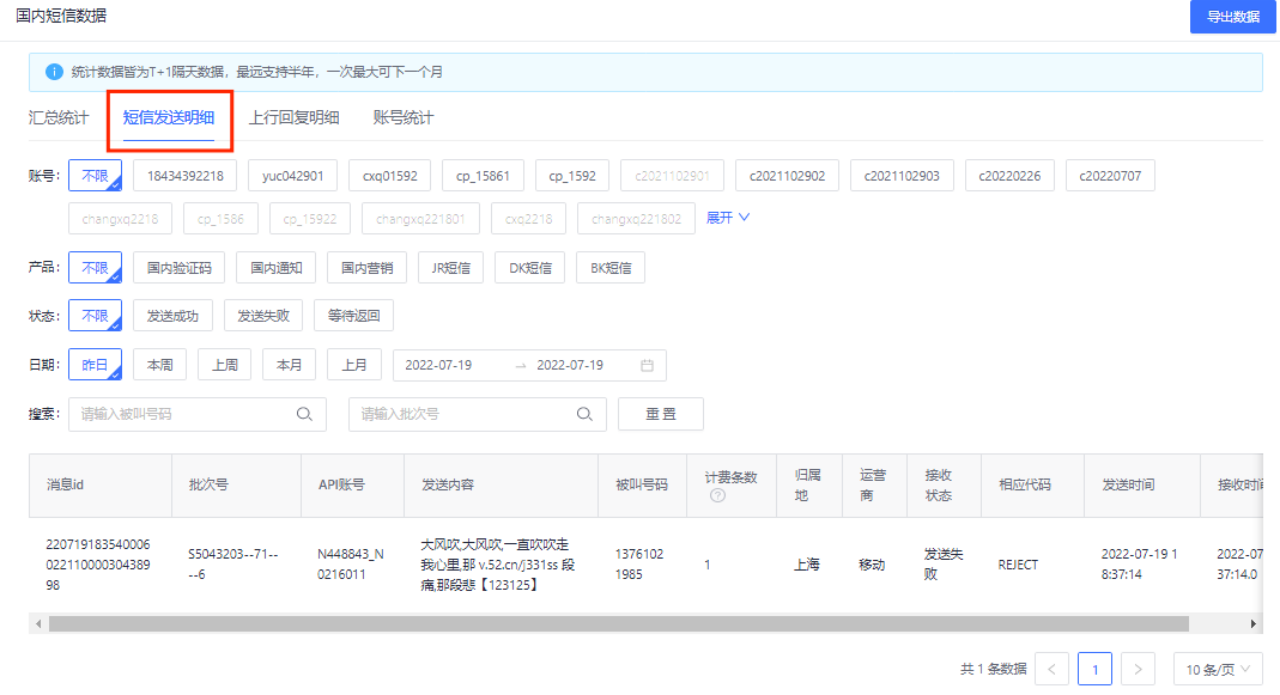Select 上月 date range
Screen dimensions: 1280x695
[x=354, y=365]
